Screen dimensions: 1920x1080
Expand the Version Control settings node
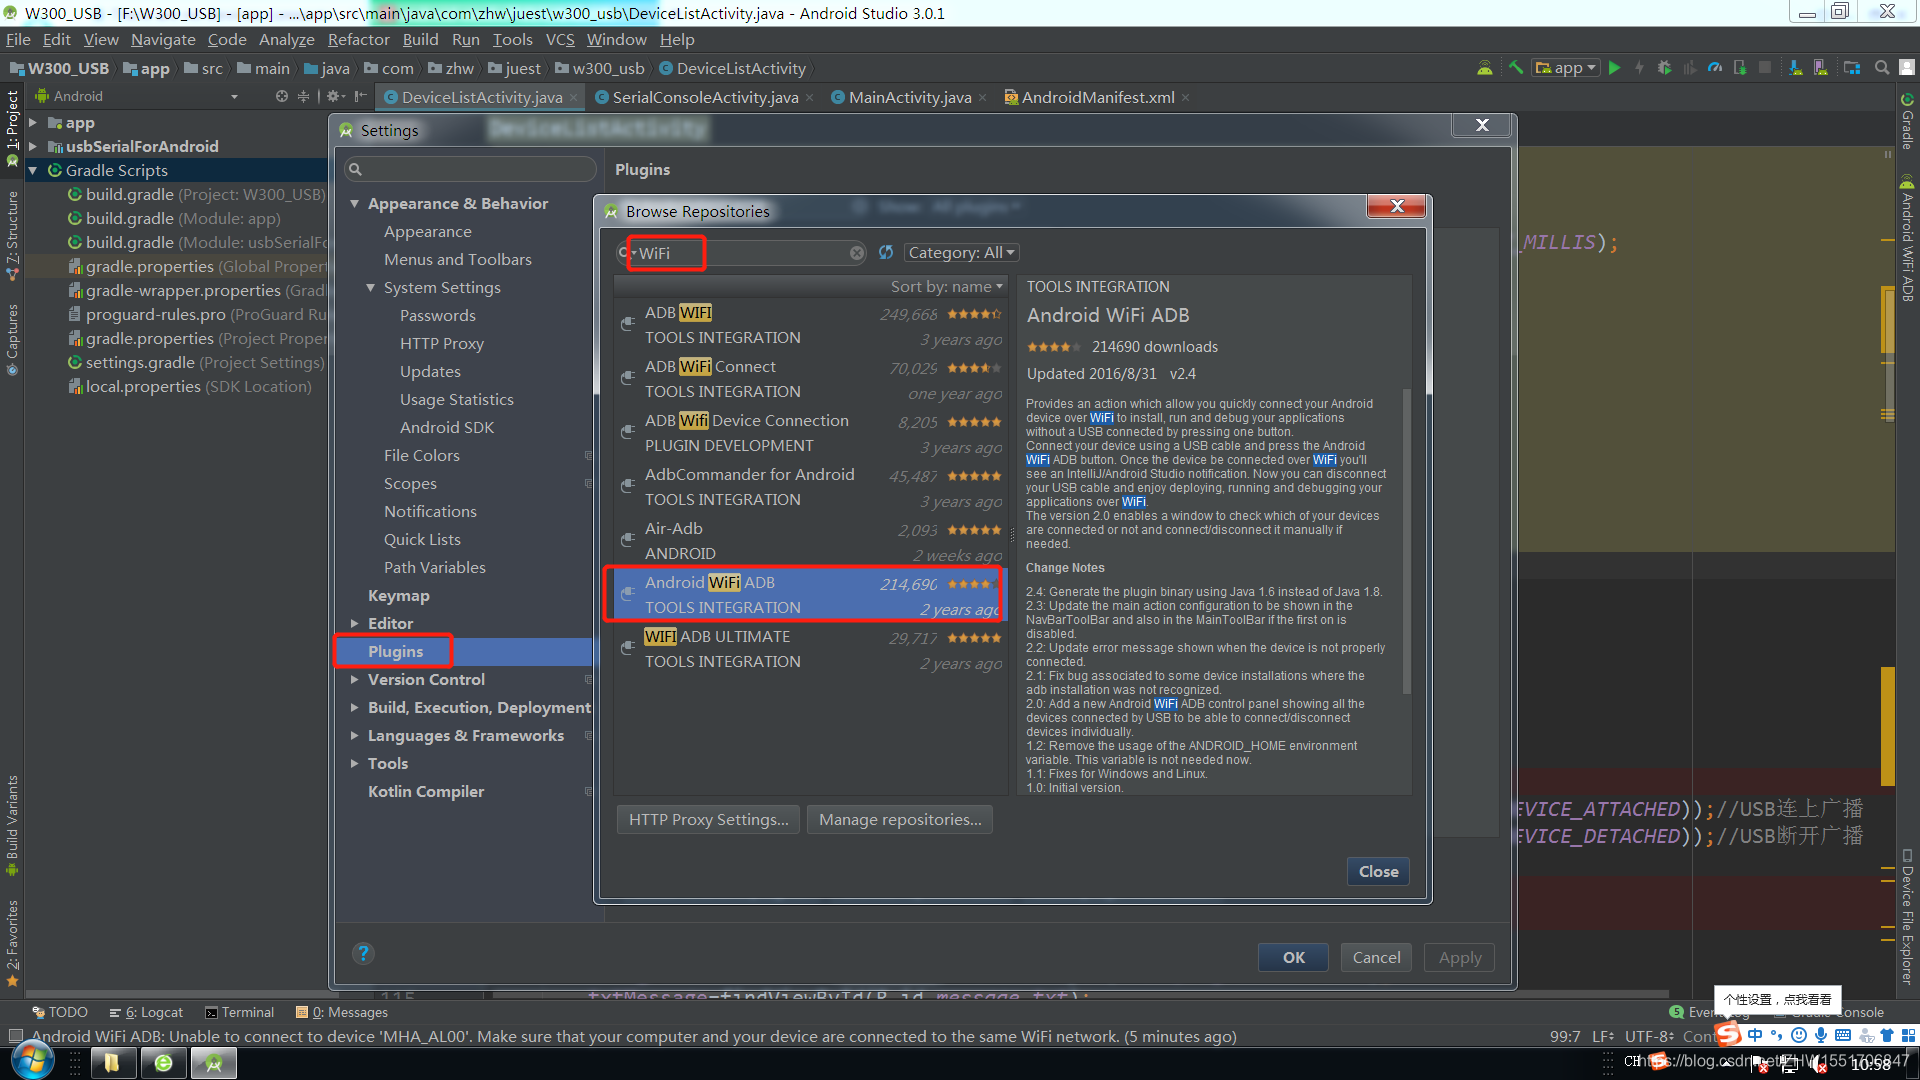coord(355,679)
